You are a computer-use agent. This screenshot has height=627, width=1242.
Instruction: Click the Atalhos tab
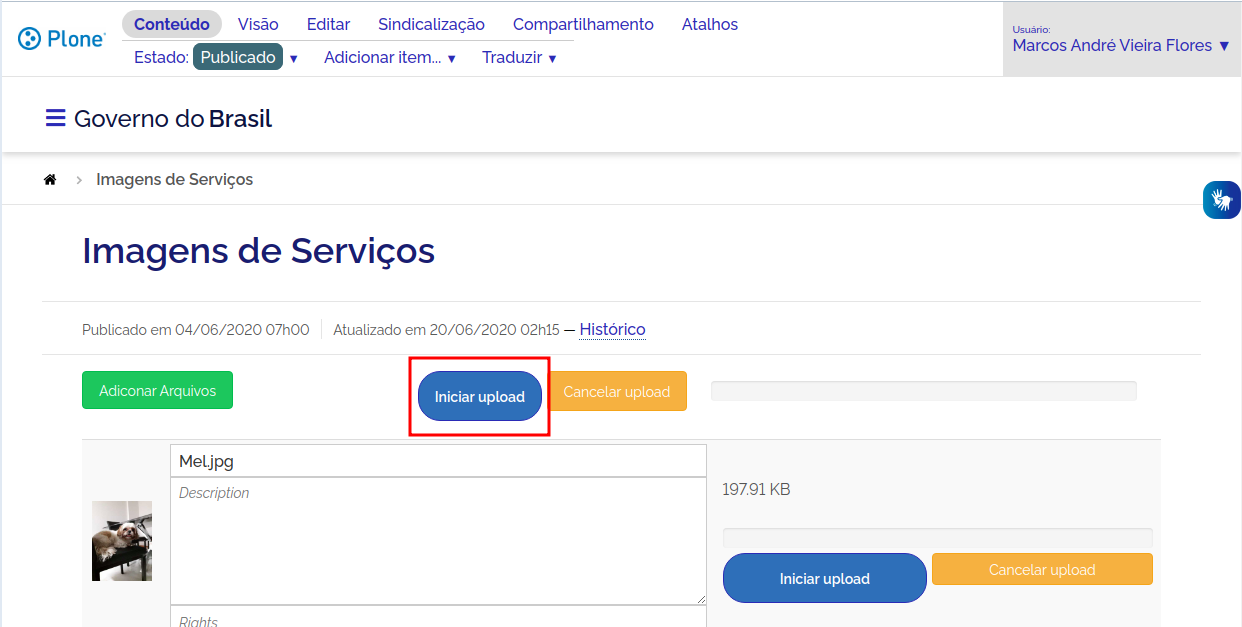709,24
